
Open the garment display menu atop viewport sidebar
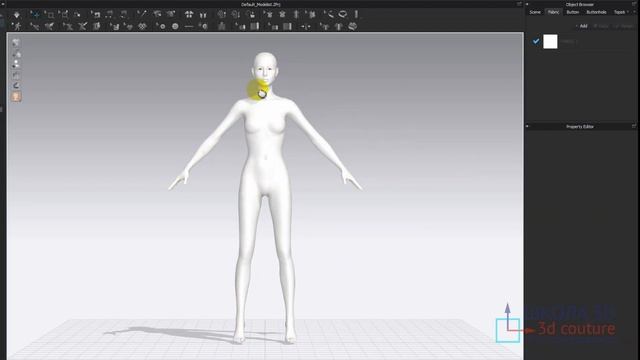point(16,43)
